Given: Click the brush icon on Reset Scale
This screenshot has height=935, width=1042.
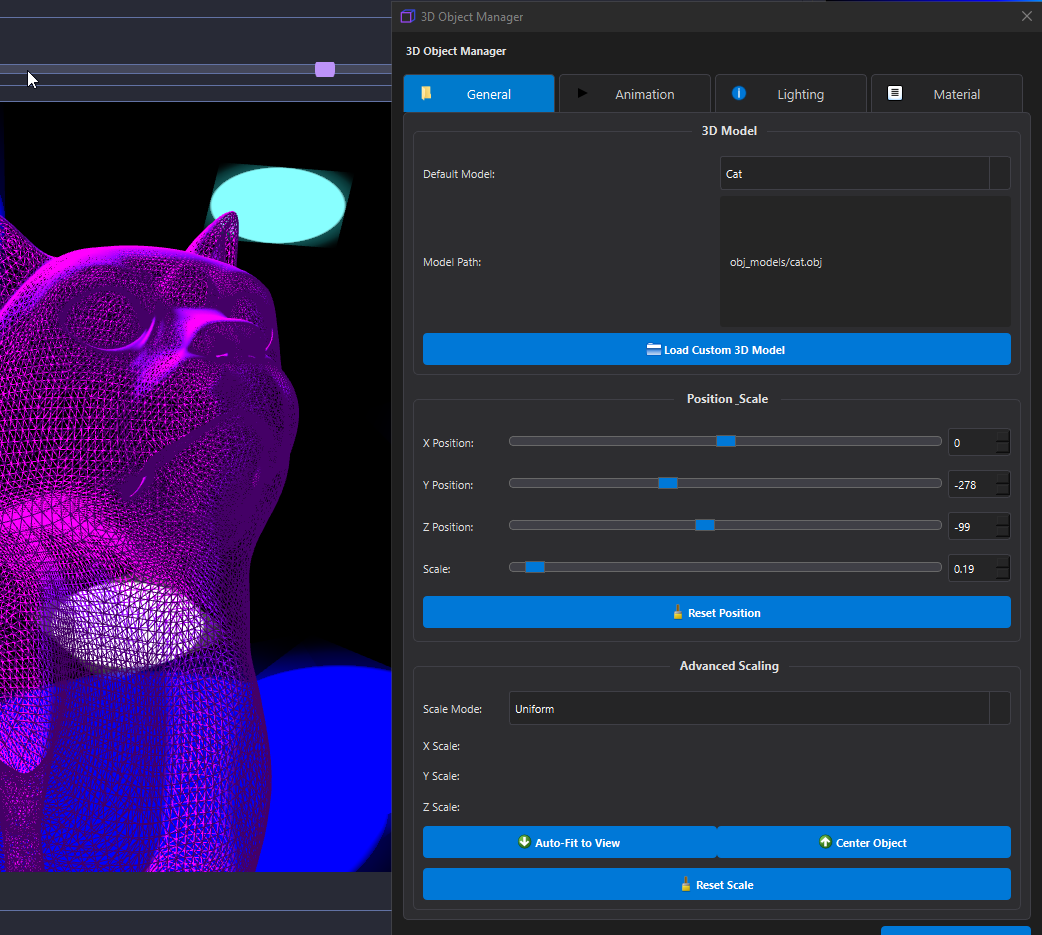Looking at the screenshot, I should (x=684, y=884).
